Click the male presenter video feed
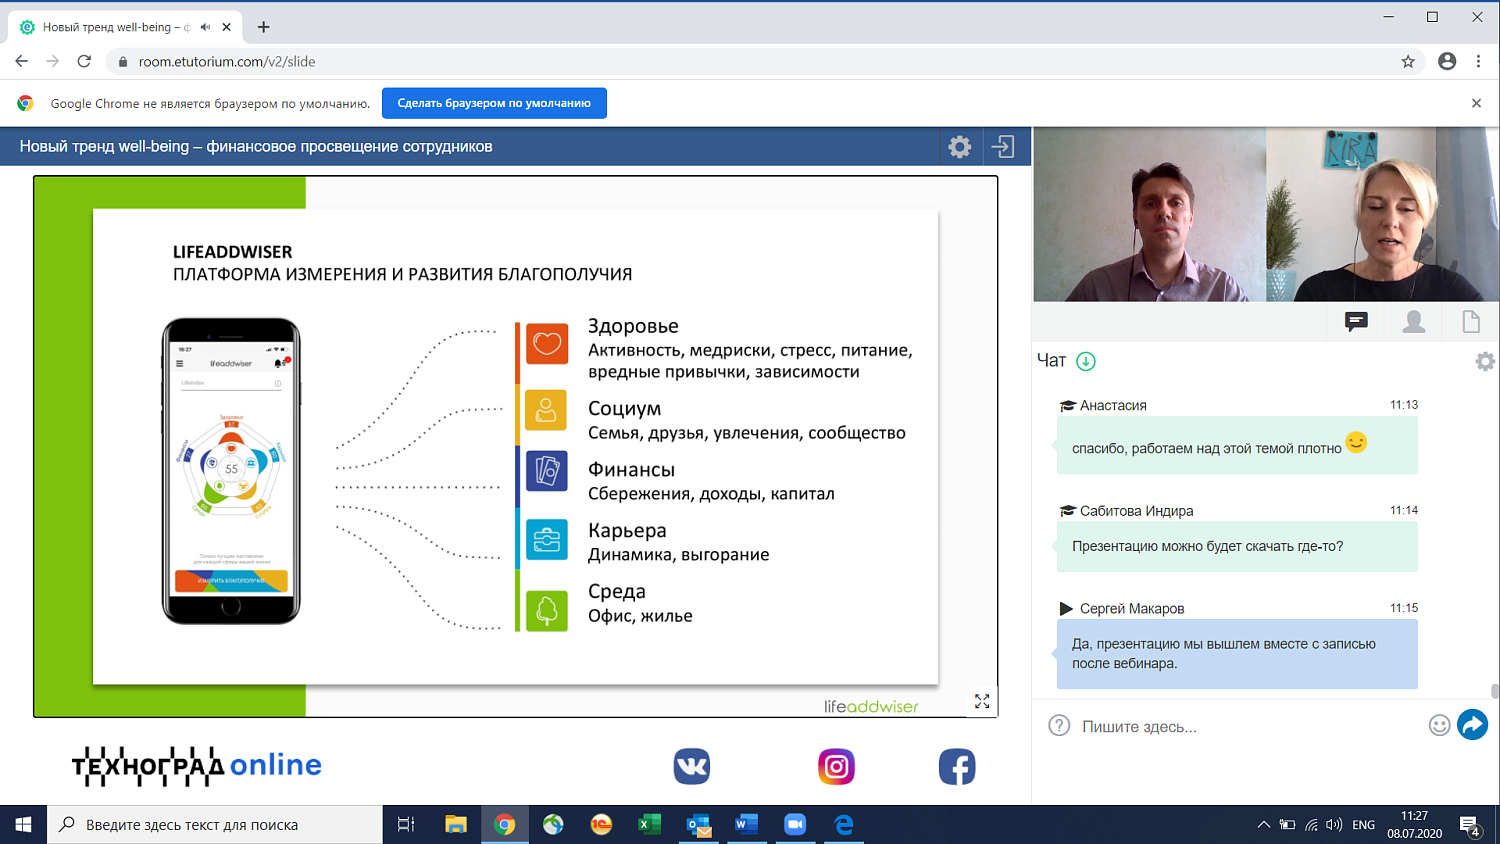The image size is (1500, 844). click(x=1150, y=215)
